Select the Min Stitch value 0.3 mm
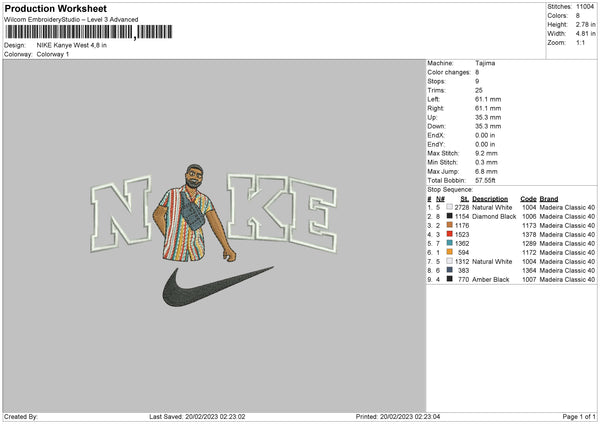Screen dimensions: 600x424 [x=486, y=162]
